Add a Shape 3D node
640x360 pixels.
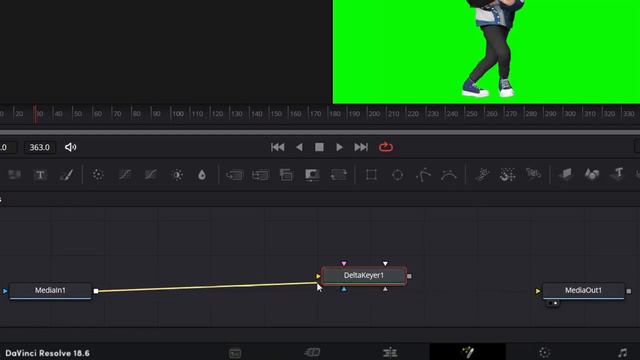click(592, 174)
